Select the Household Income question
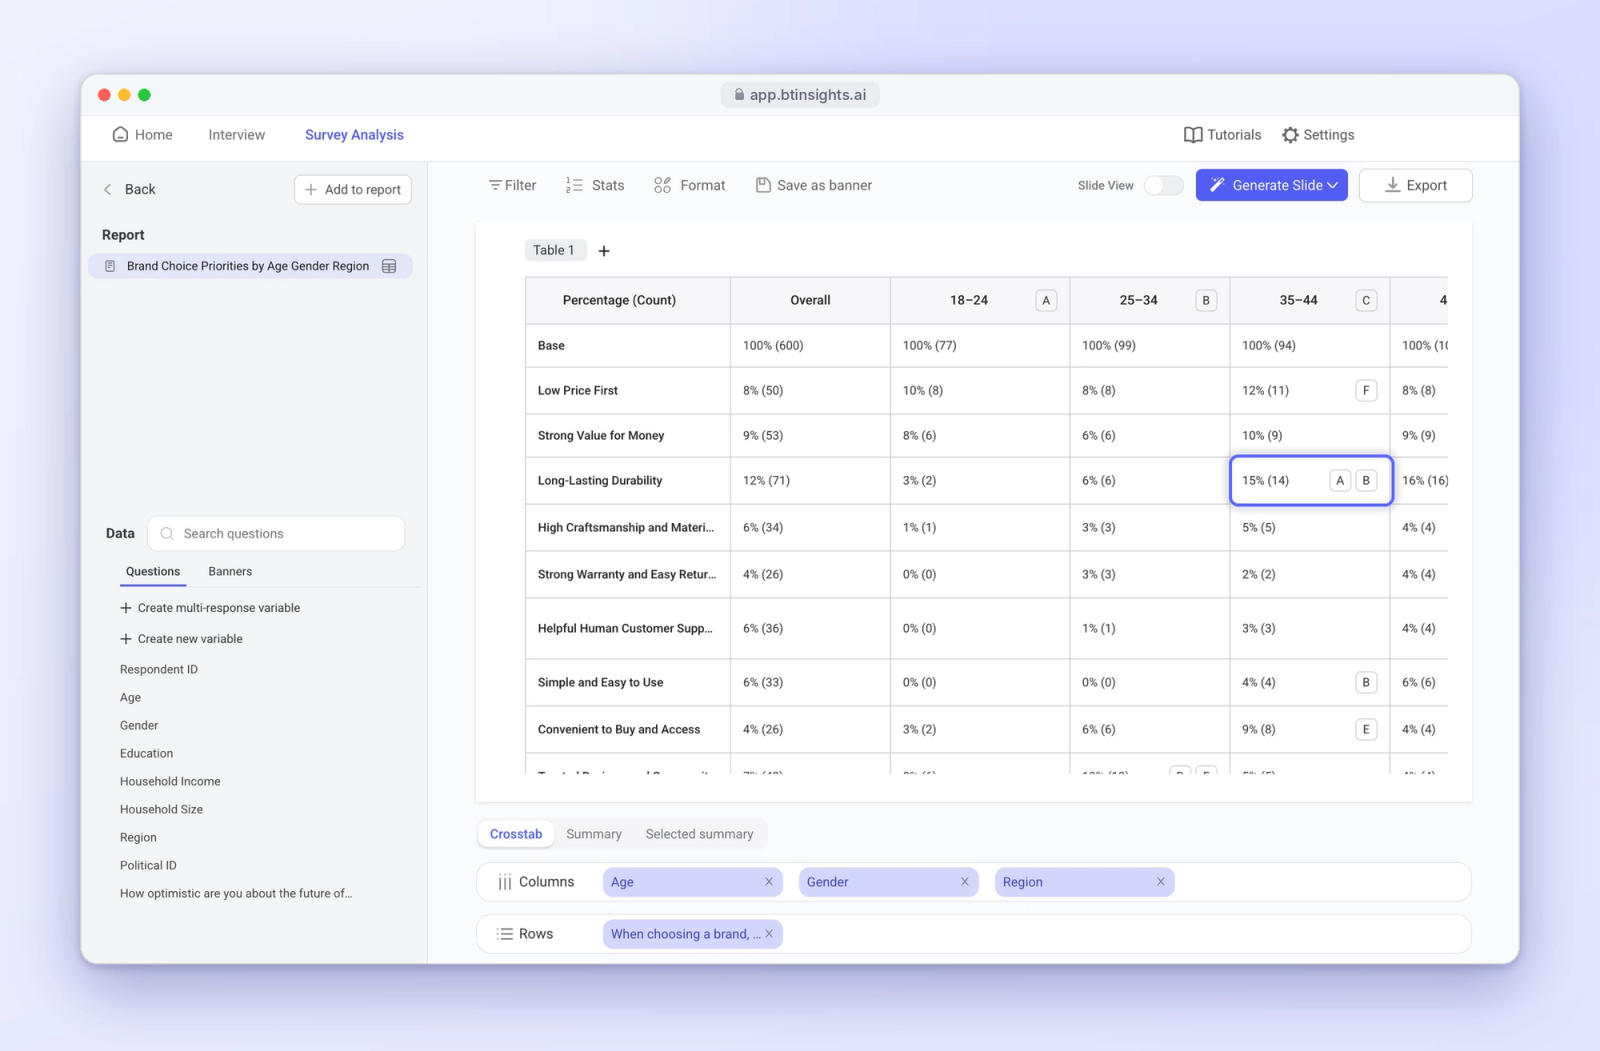This screenshot has width=1600, height=1051. (170, 781)
